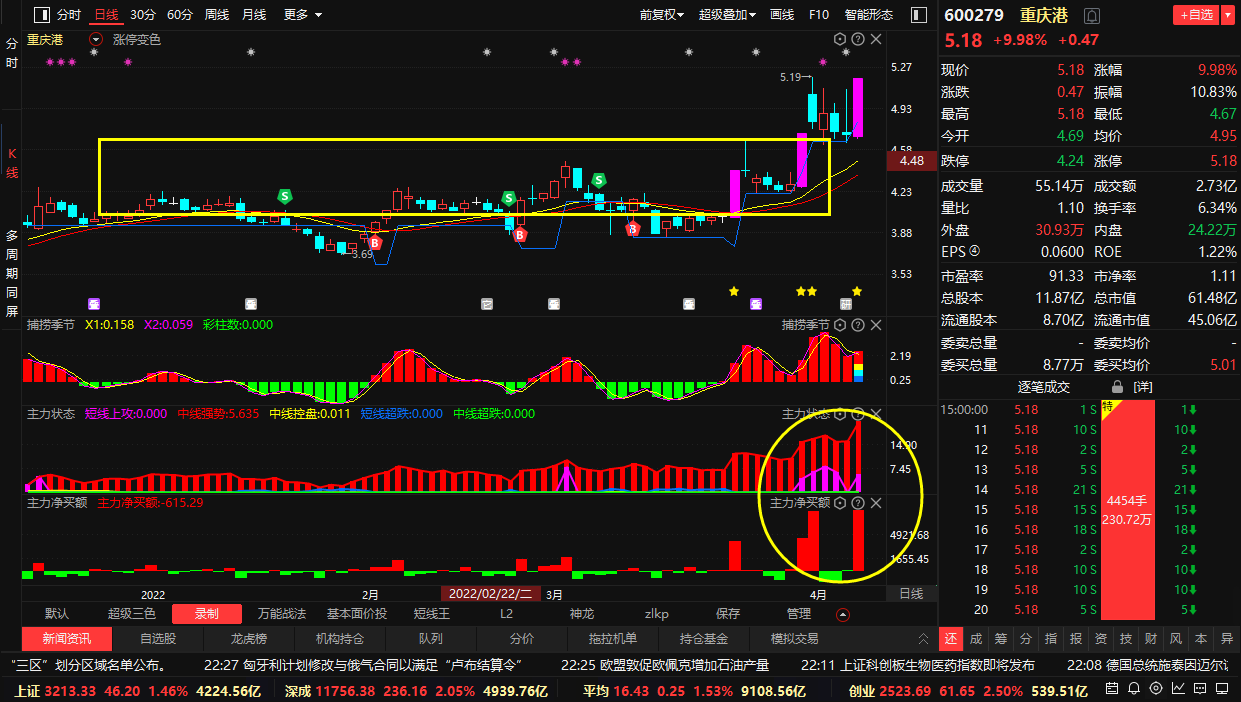Screen dimensions: 1241x702
Task: Click the green S sell marker near 2月
Action: coord(285,197)
